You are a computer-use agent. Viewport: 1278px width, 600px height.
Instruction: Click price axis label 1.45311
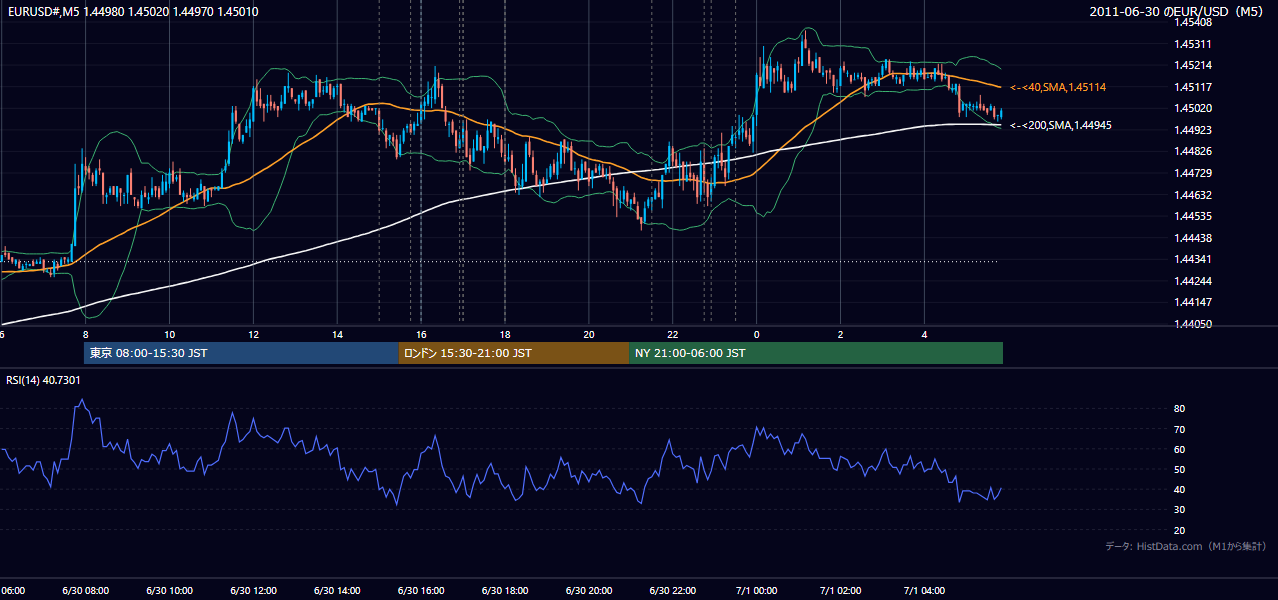(x=1194, y=44)
